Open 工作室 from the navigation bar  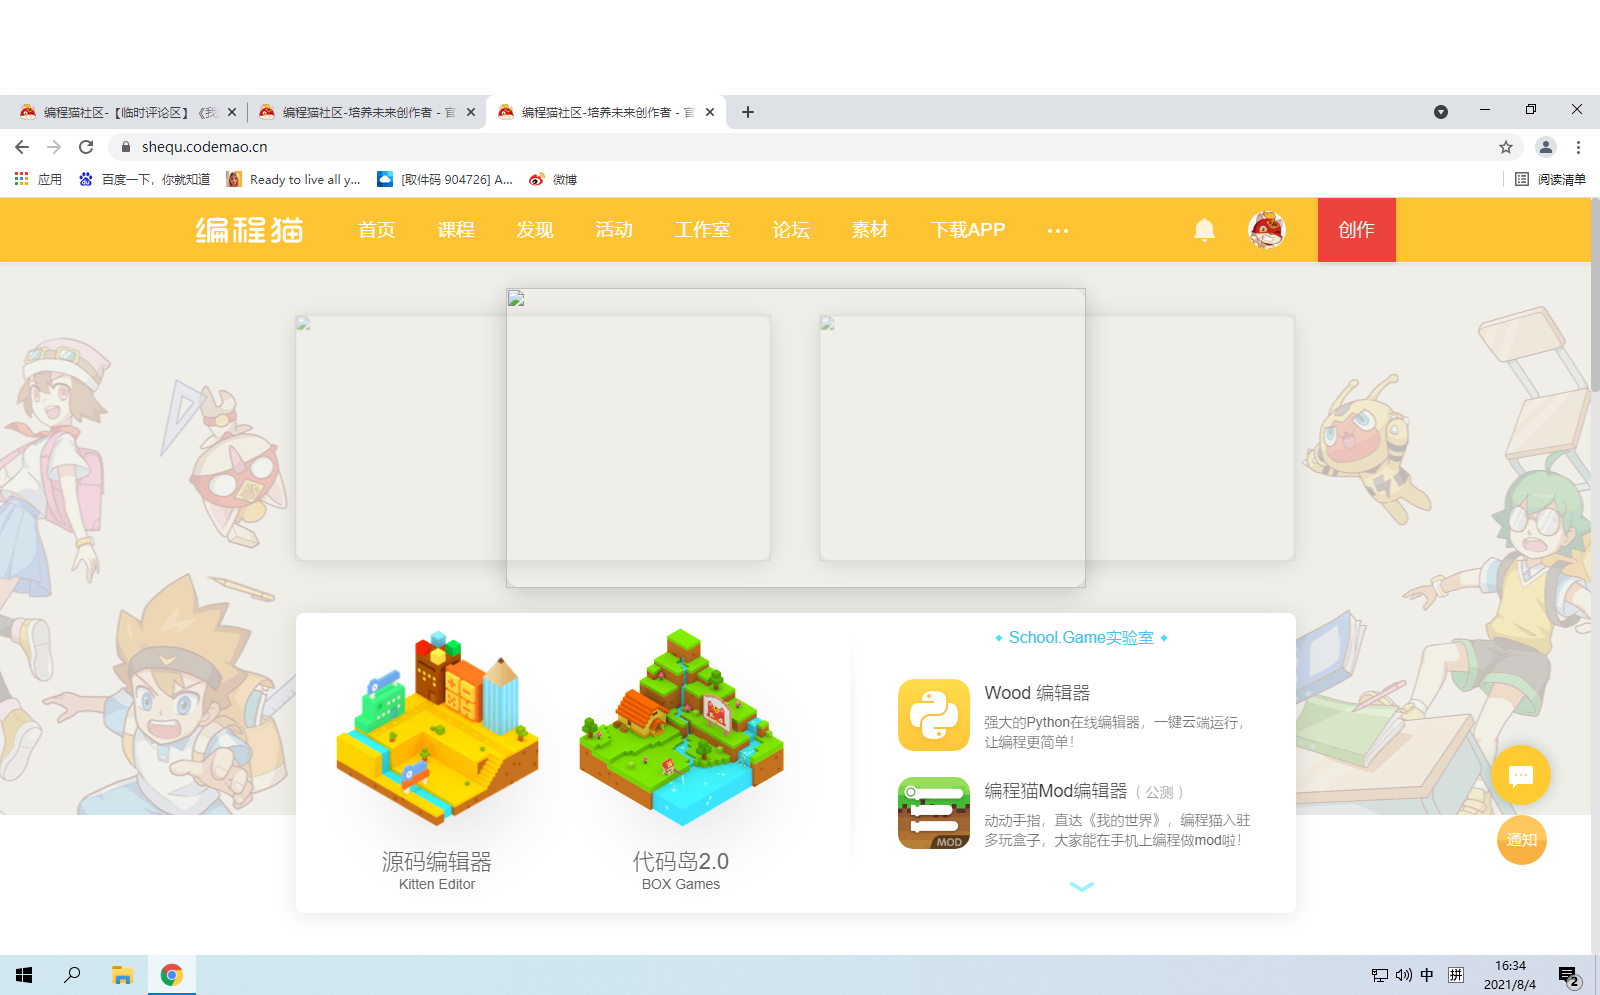tap(702, 230)
